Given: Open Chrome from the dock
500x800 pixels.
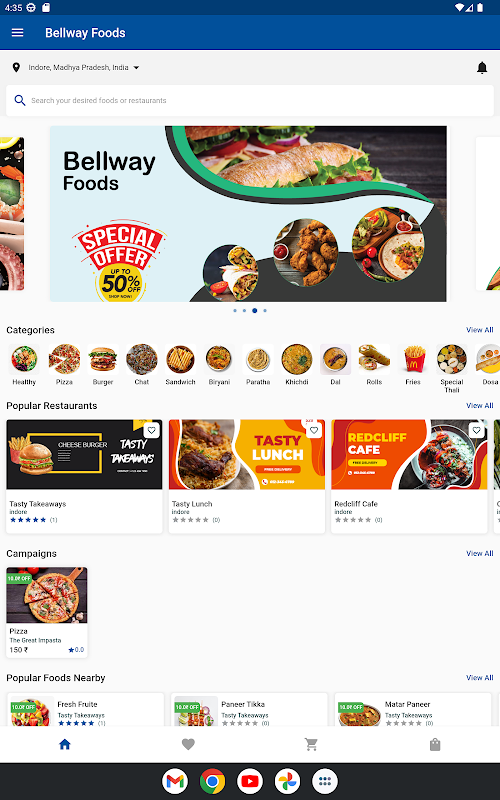Looking at the screenshot, I should coord(212,781).
